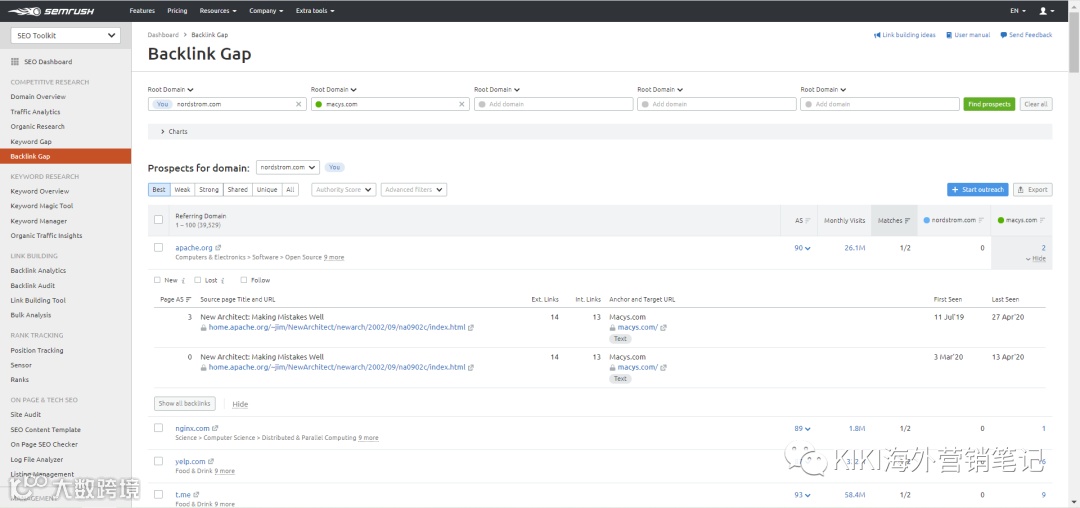
Task: Expand apache.org AS 90 chevron
Action: click(x=807, y=248)
